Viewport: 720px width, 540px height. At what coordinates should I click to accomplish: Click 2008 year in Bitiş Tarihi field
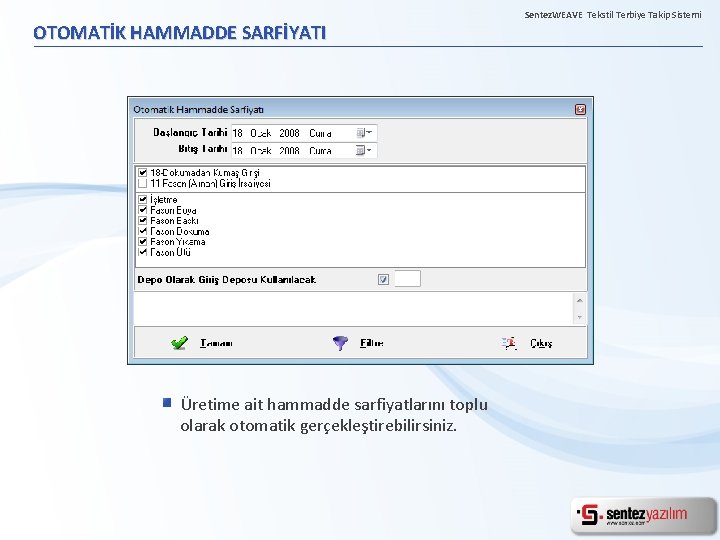289,151
